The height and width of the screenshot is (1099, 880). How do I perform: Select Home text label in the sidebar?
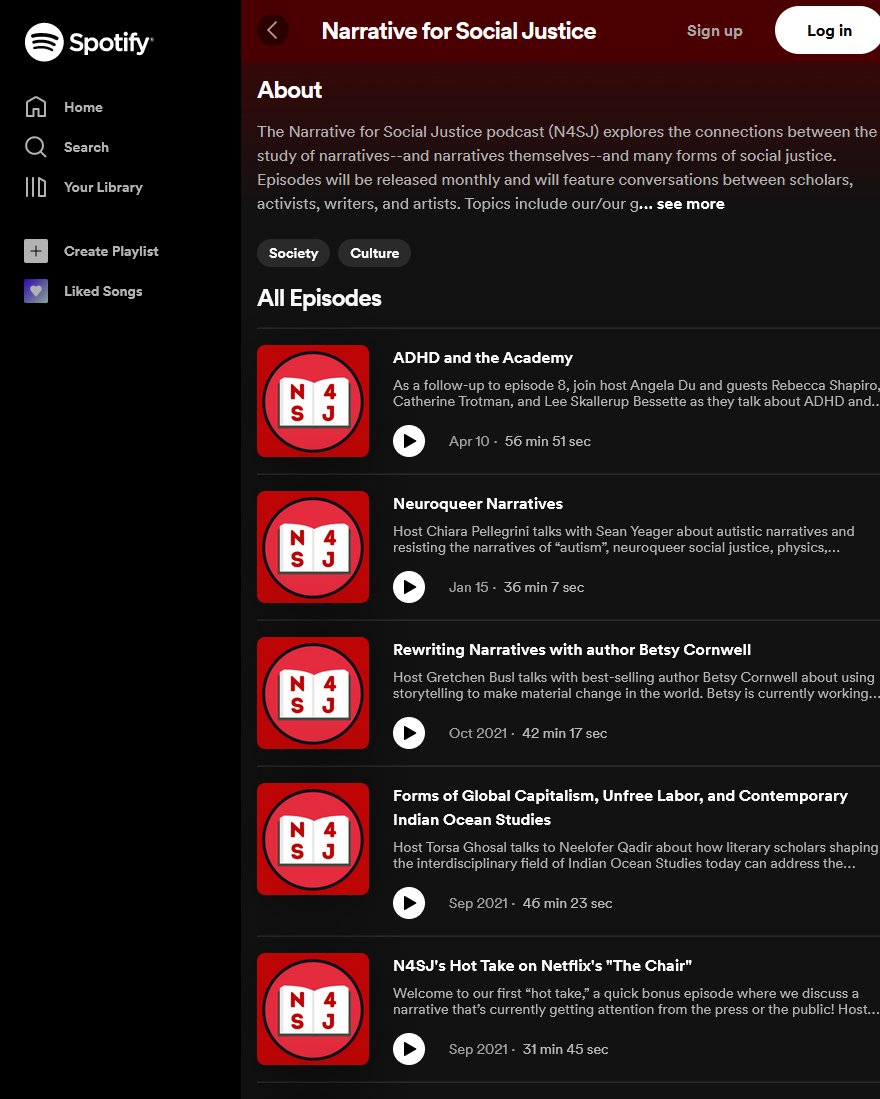tap(83, 107)
